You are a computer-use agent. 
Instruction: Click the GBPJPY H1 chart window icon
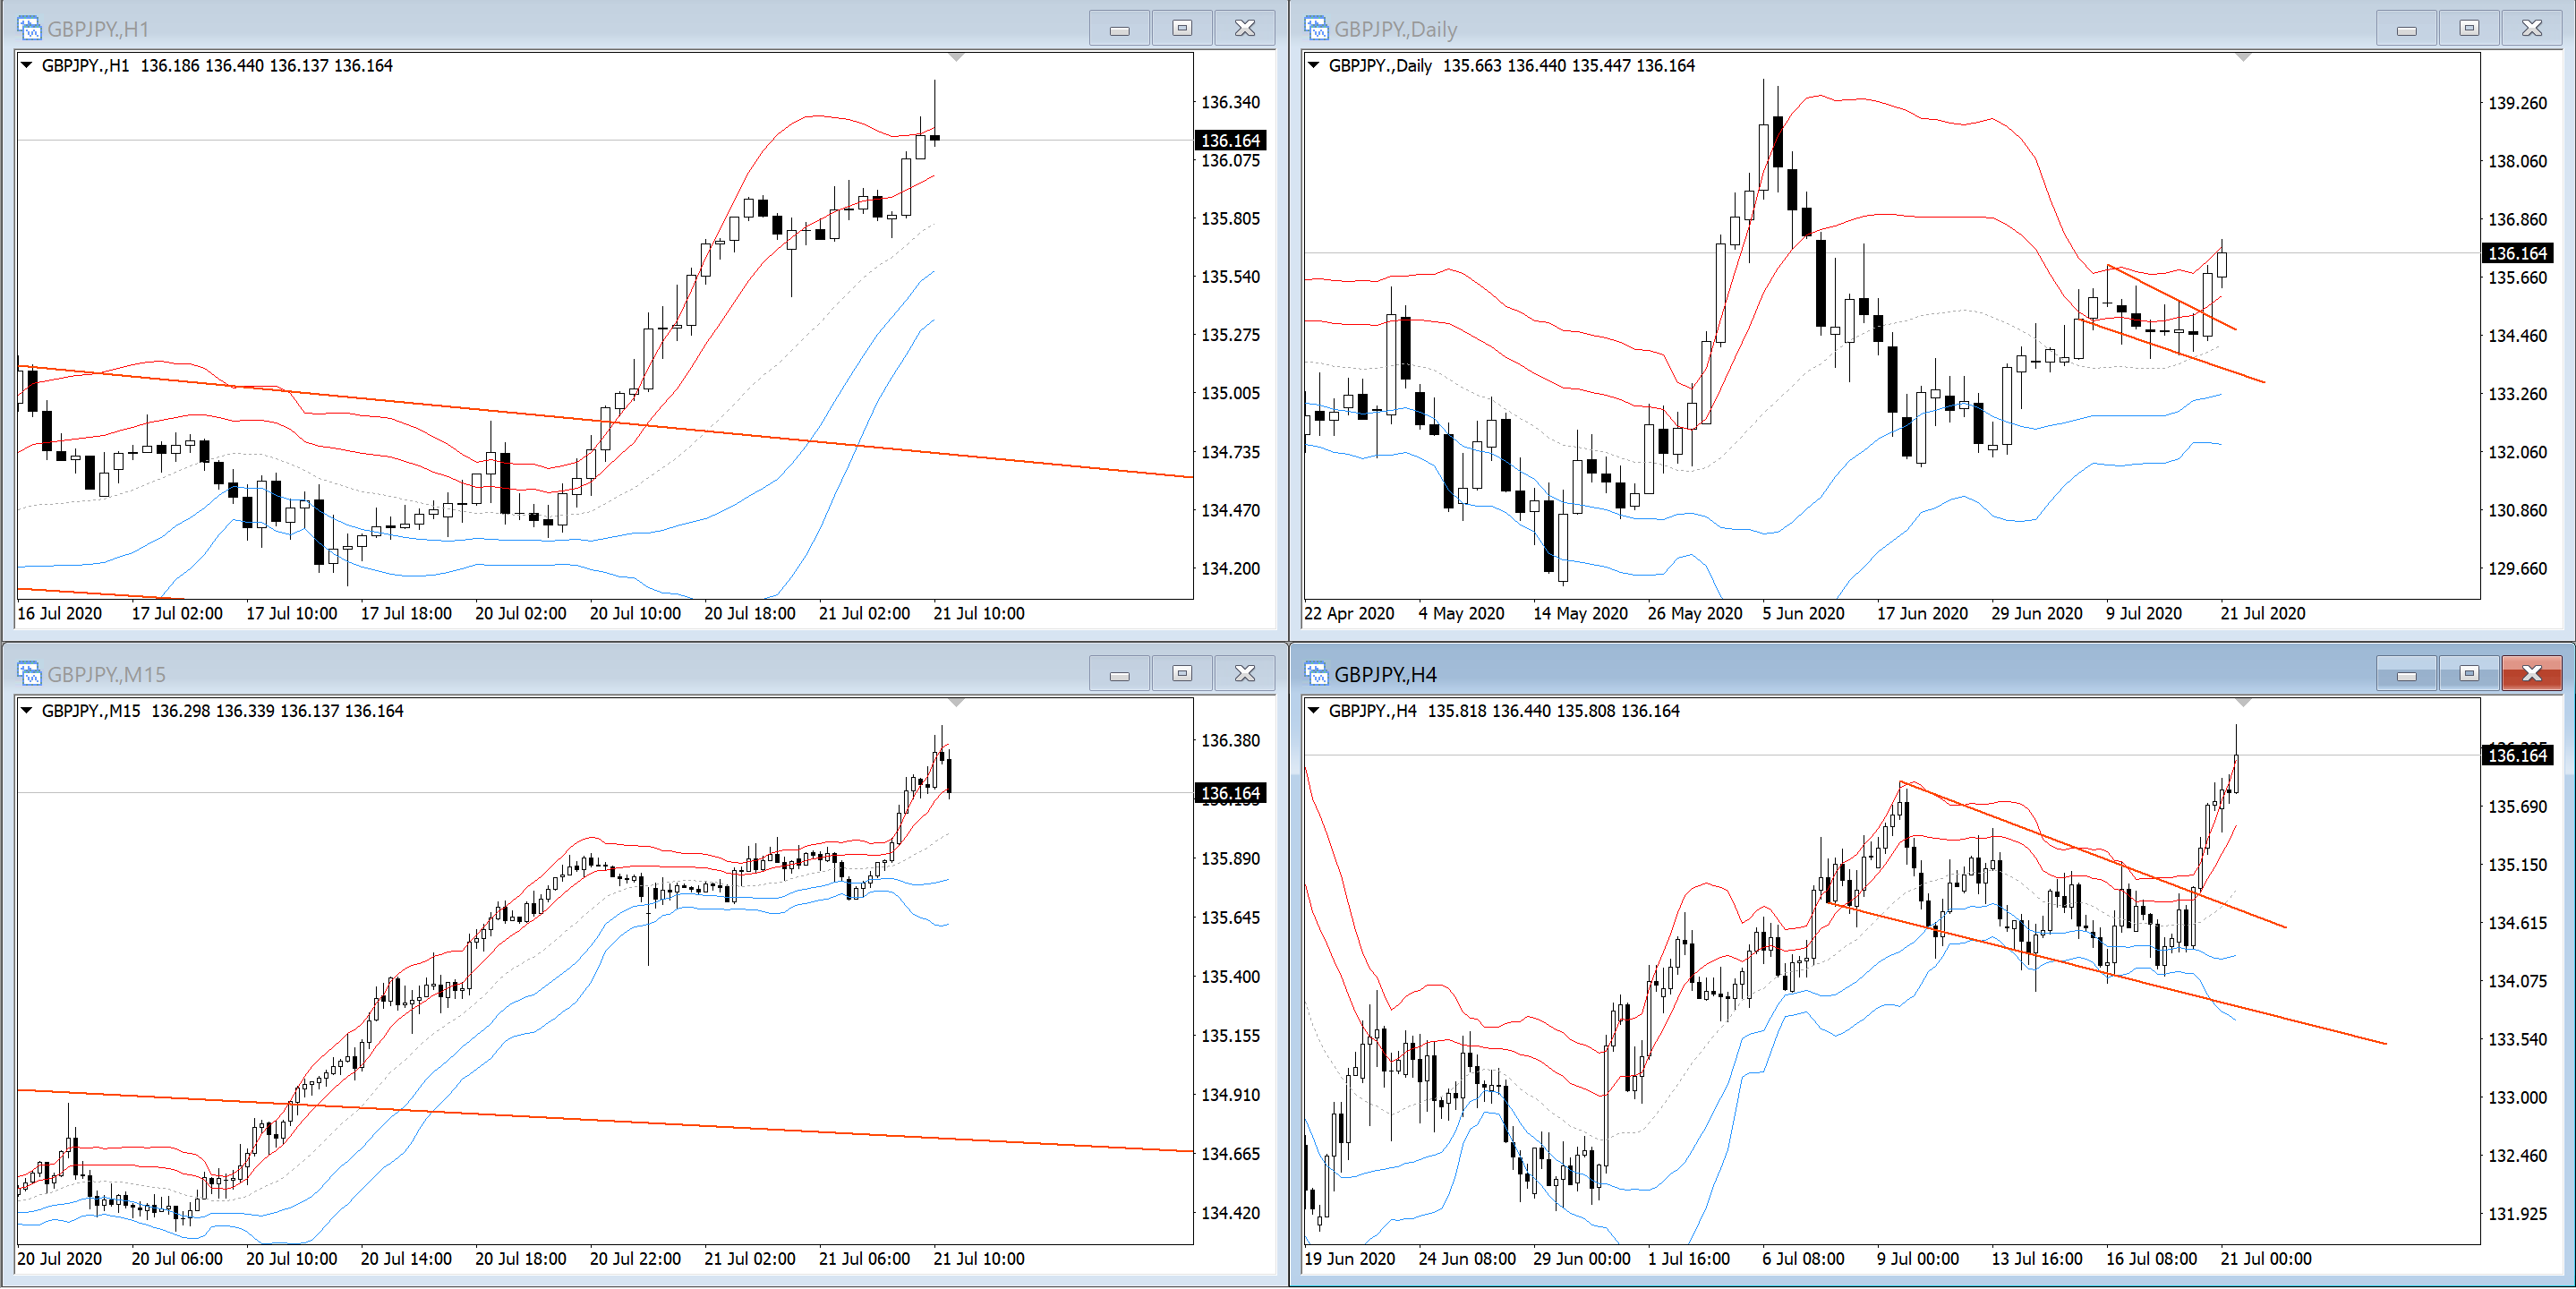(x=29, y=28)
